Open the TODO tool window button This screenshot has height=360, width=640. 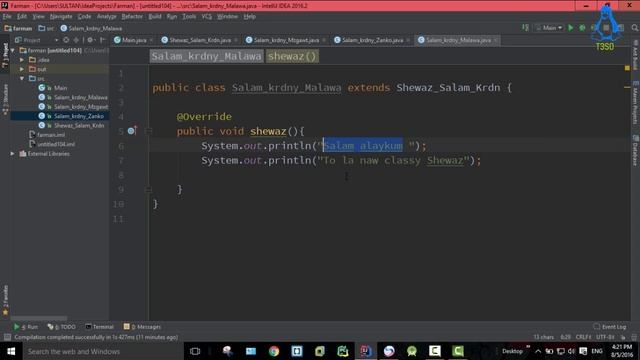[x=62, y=327]
